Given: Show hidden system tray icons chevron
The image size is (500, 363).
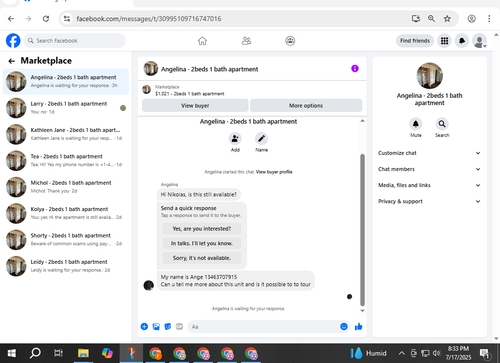Looking at the screenshot, I should pyautogui.click(x=402, y=353).
